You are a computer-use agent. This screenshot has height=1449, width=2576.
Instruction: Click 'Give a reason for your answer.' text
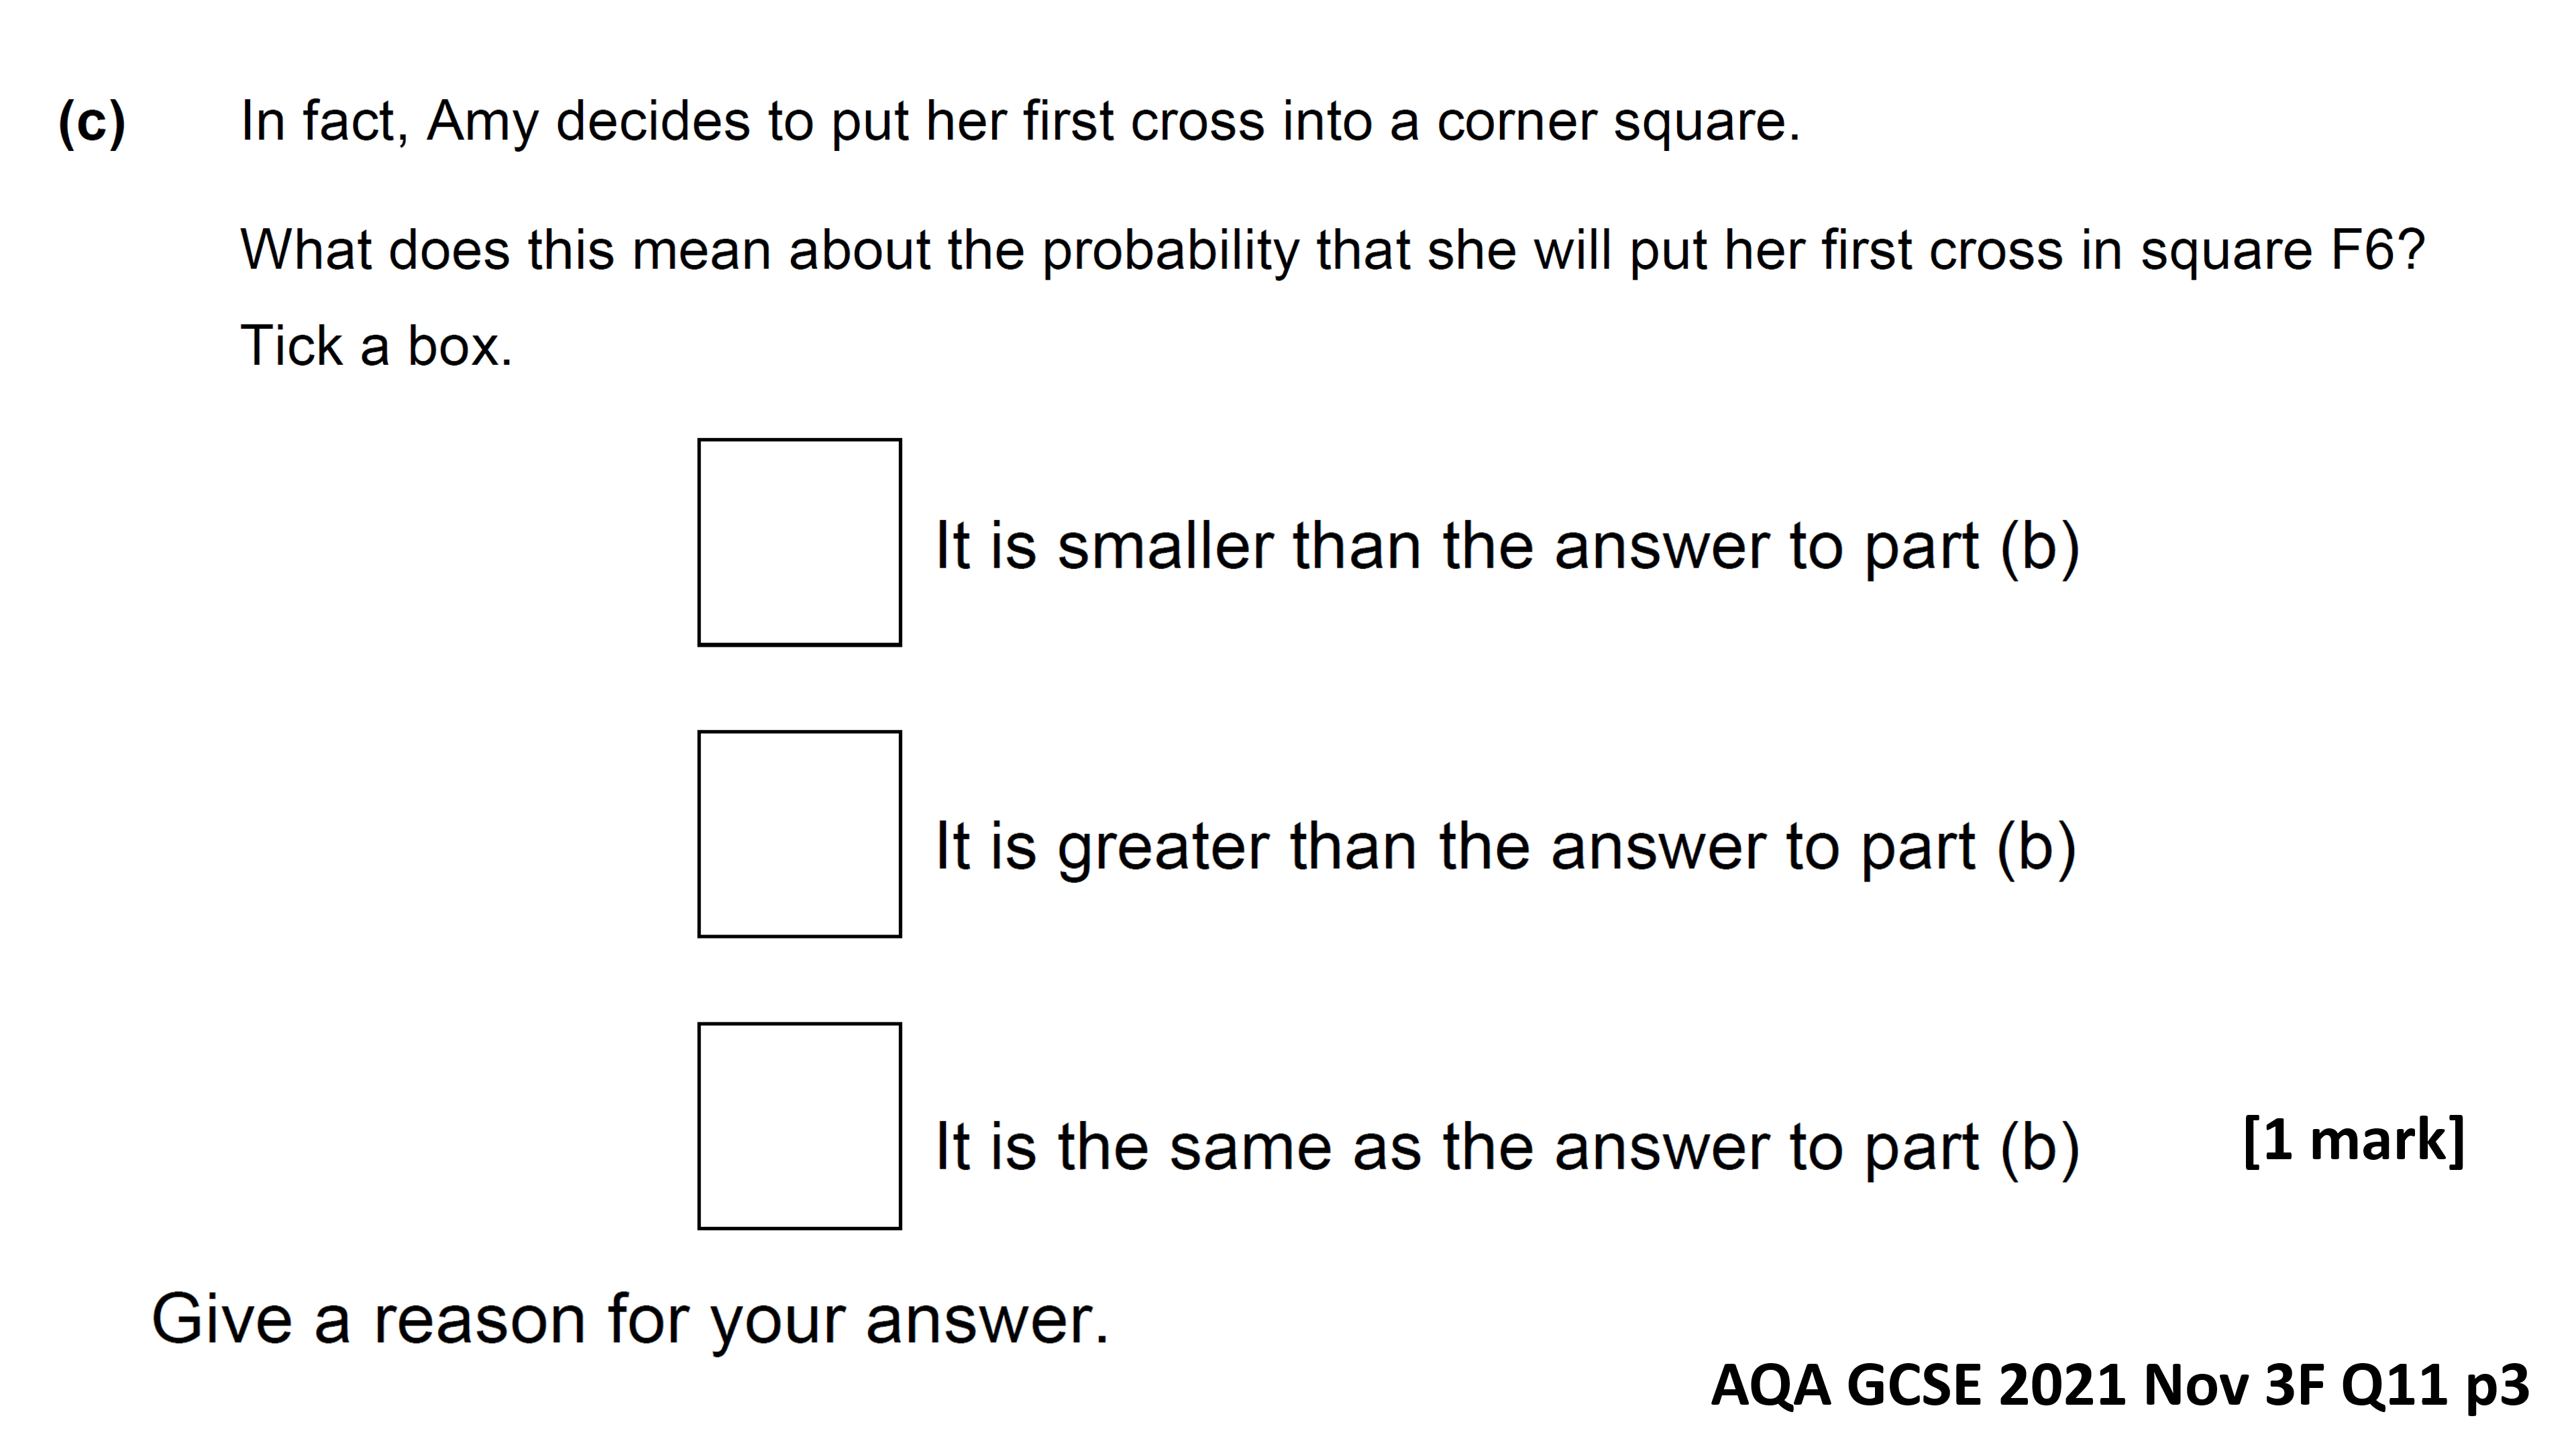[x=630, y=1320]
